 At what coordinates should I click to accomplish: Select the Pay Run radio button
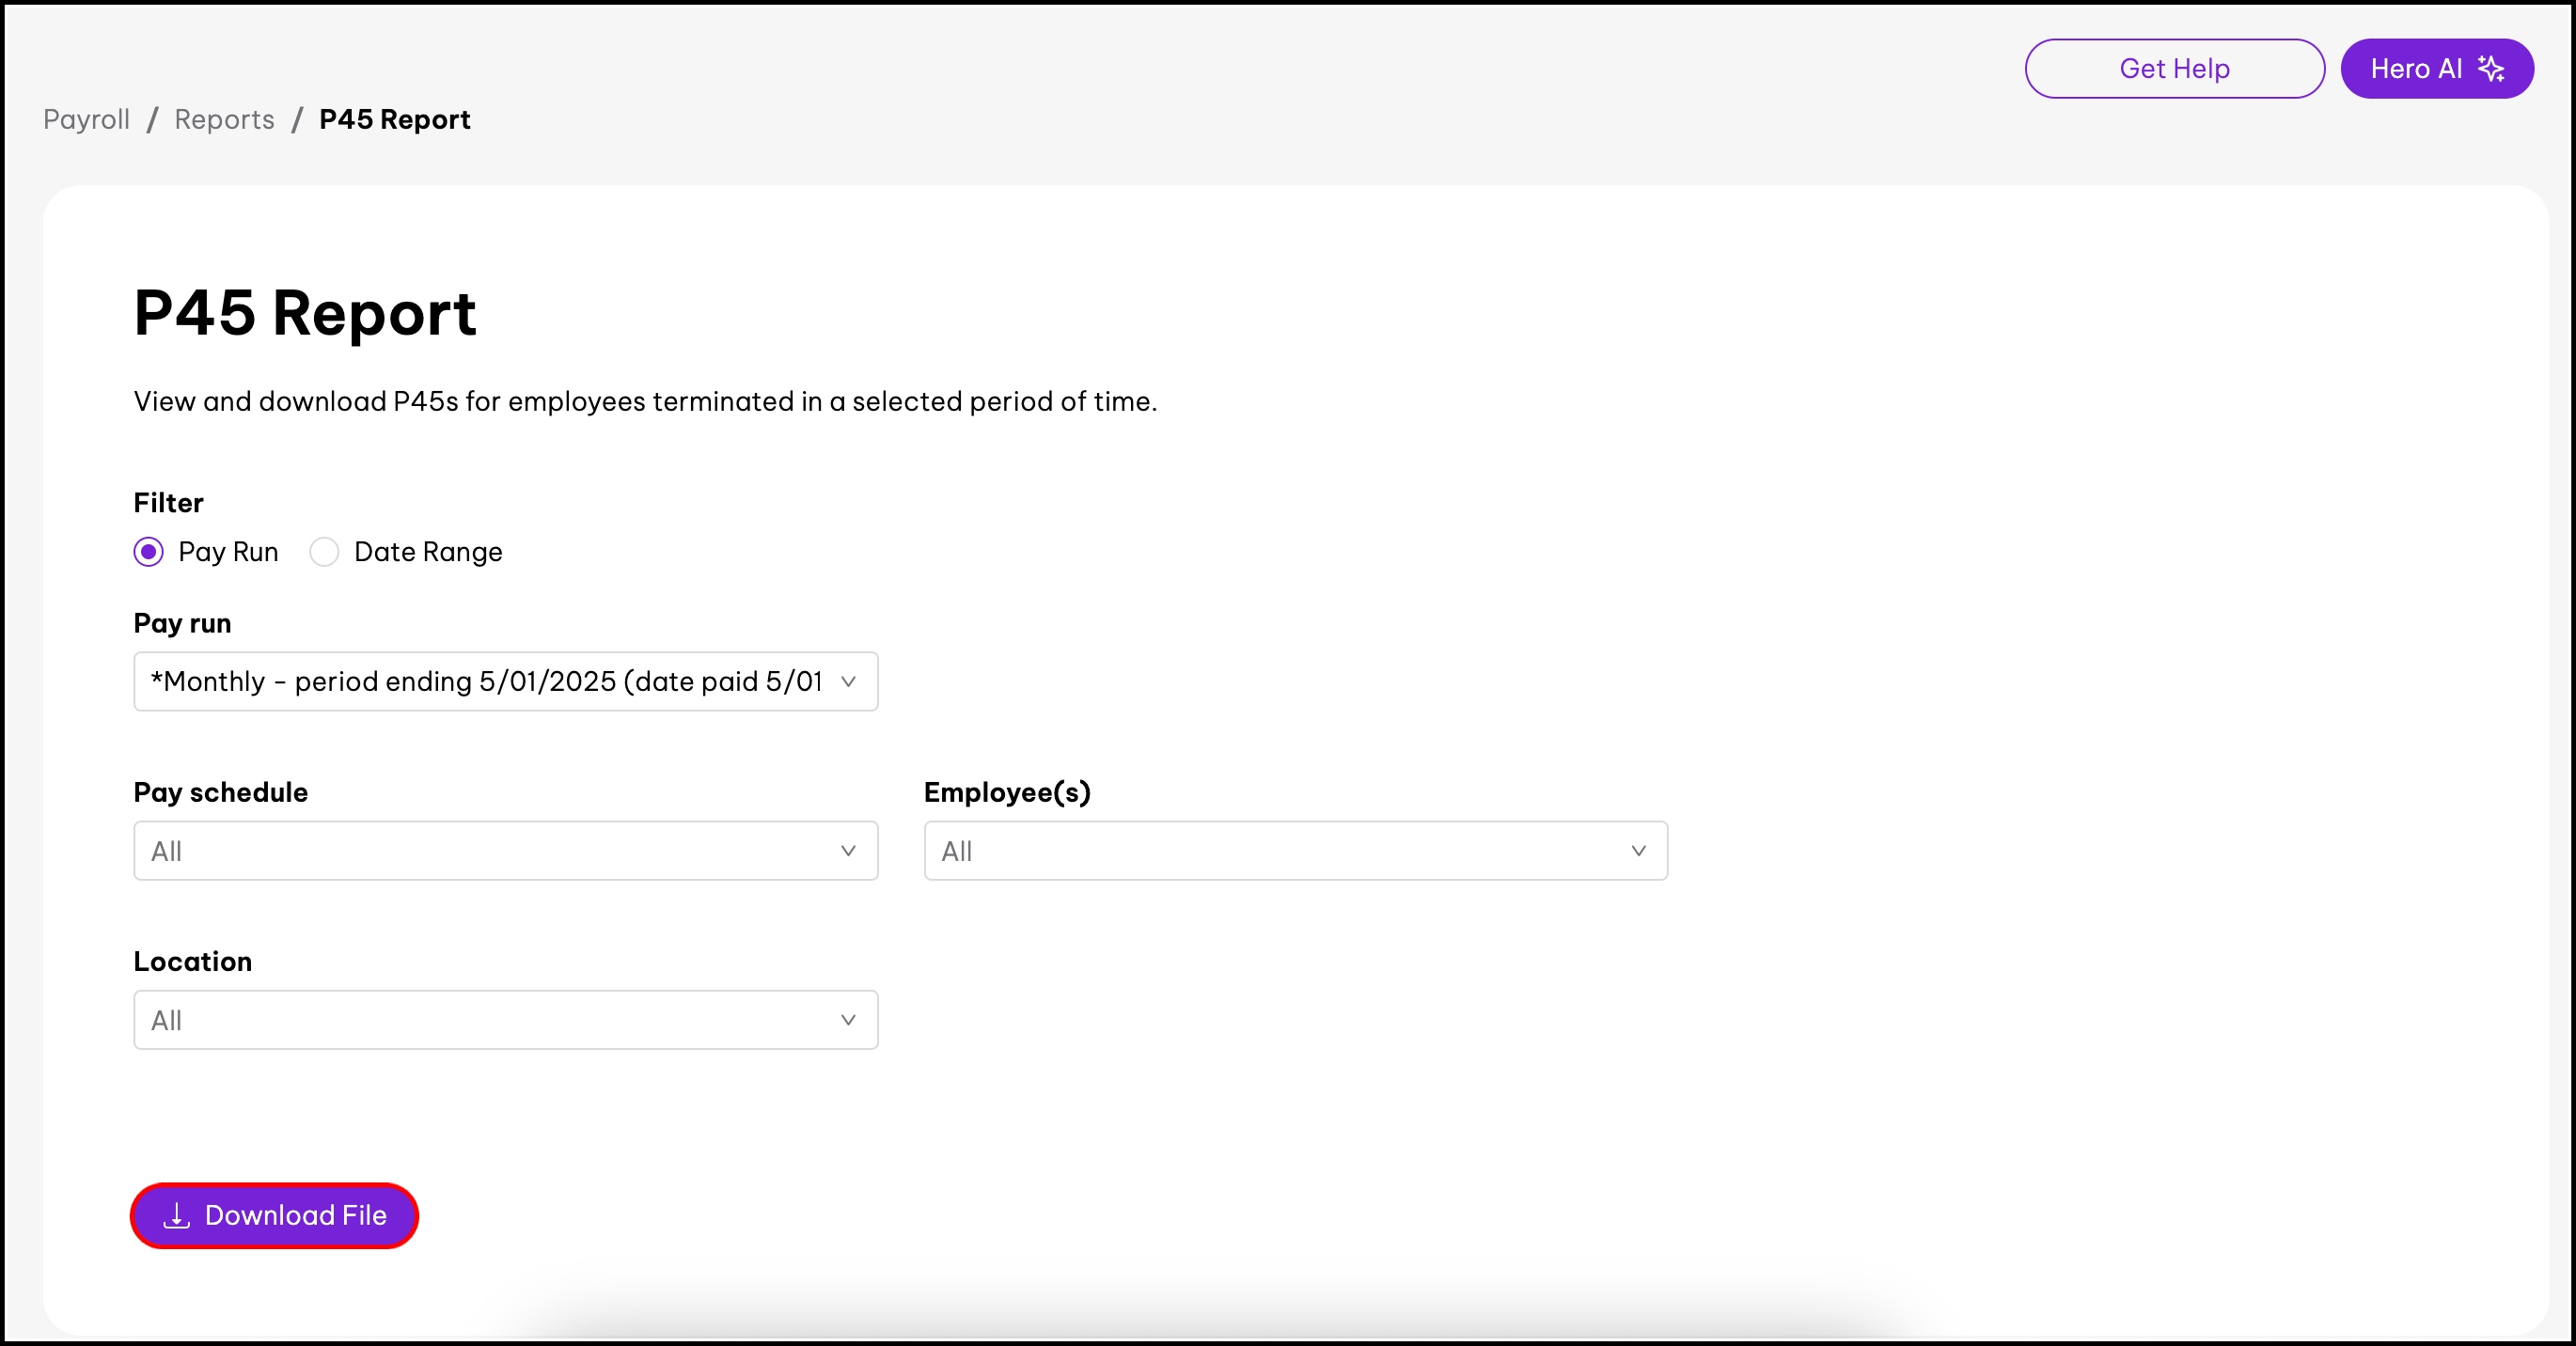pyautogui.click(x=149, y=552)
